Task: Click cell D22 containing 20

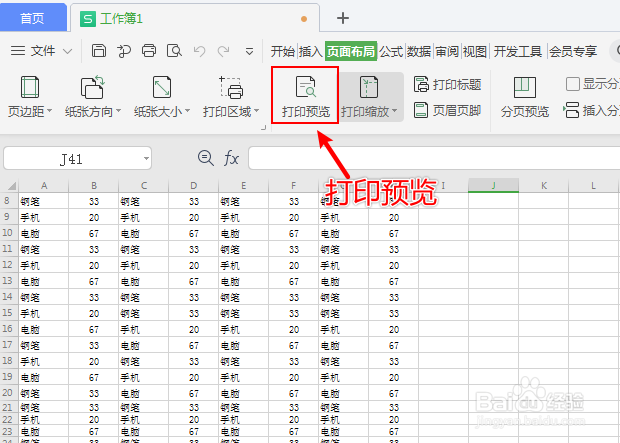Action: pyautogui.click(x=193, y=419)
